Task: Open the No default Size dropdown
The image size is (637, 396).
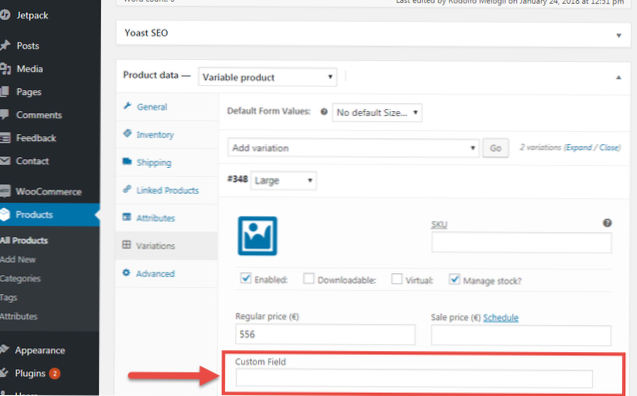Action: click(377, 113)
